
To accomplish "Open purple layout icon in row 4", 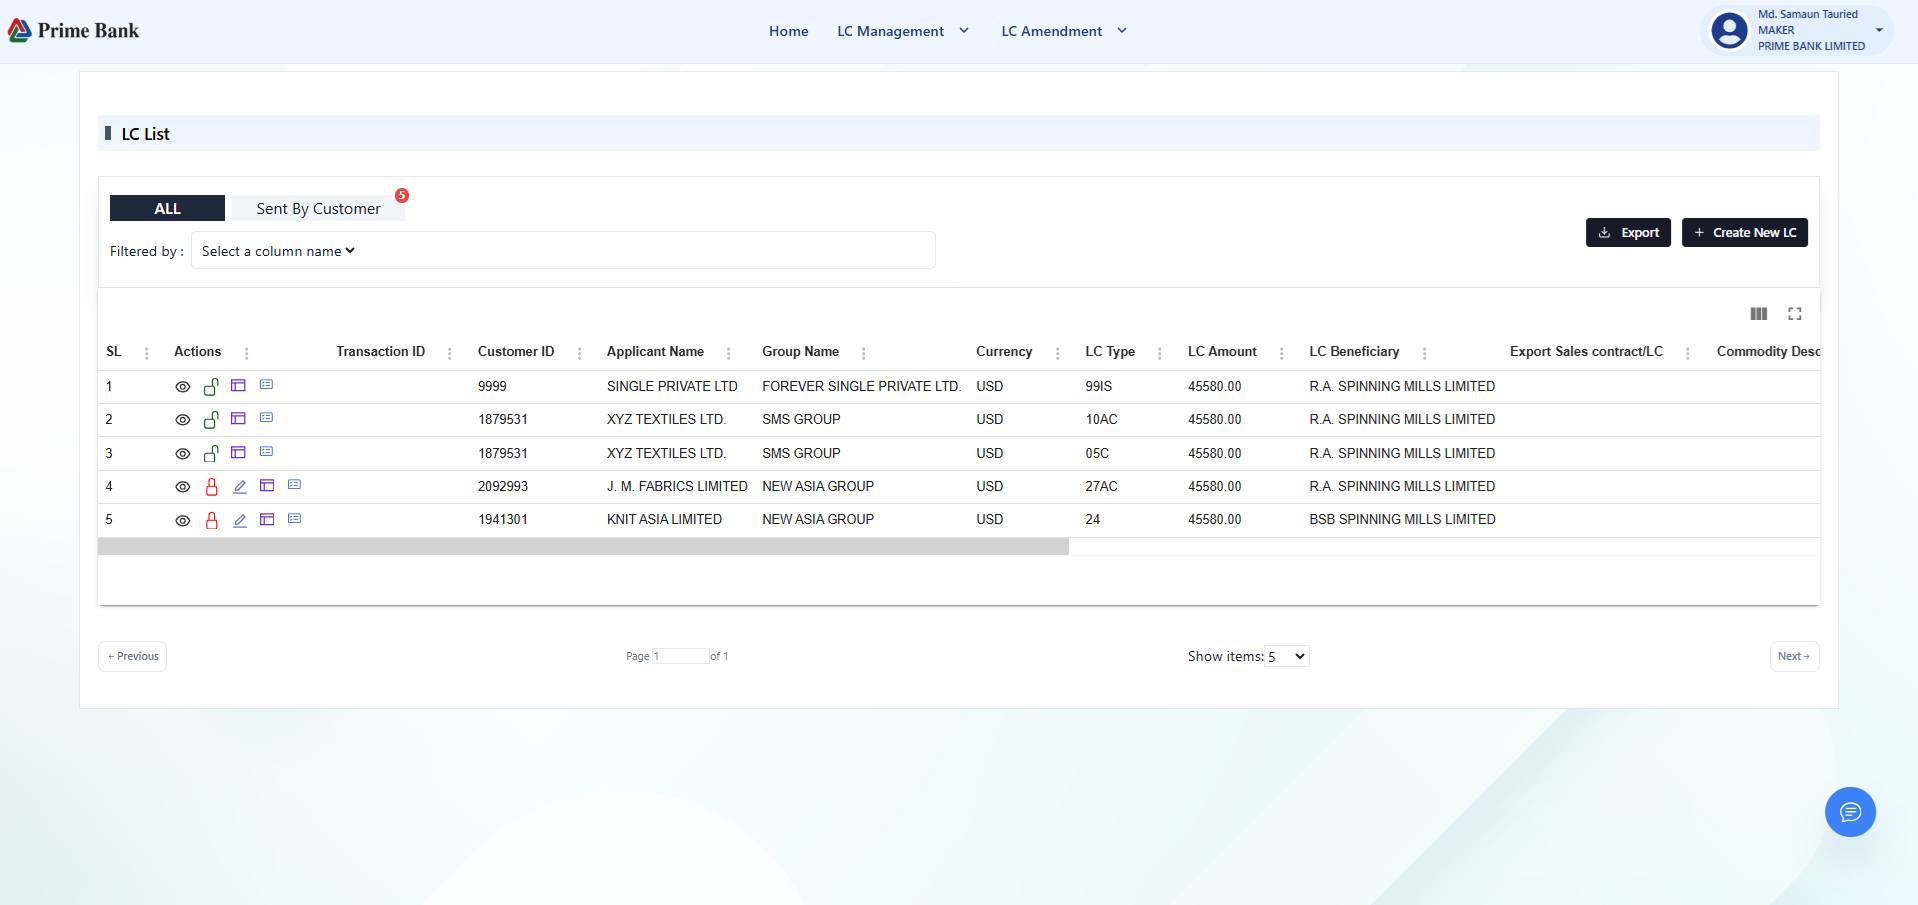I will 267,485.
